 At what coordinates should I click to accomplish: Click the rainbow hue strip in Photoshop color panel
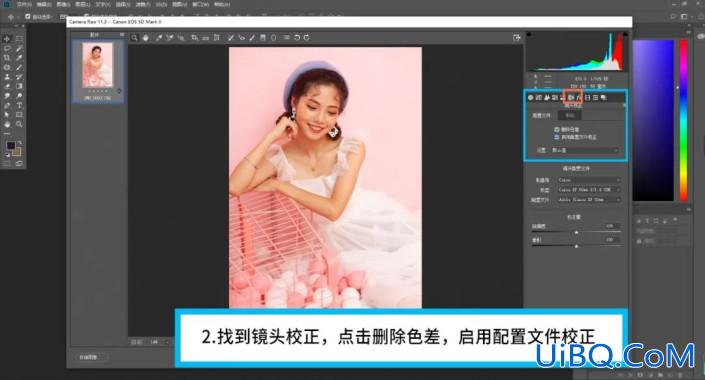(x=683, y=120)
